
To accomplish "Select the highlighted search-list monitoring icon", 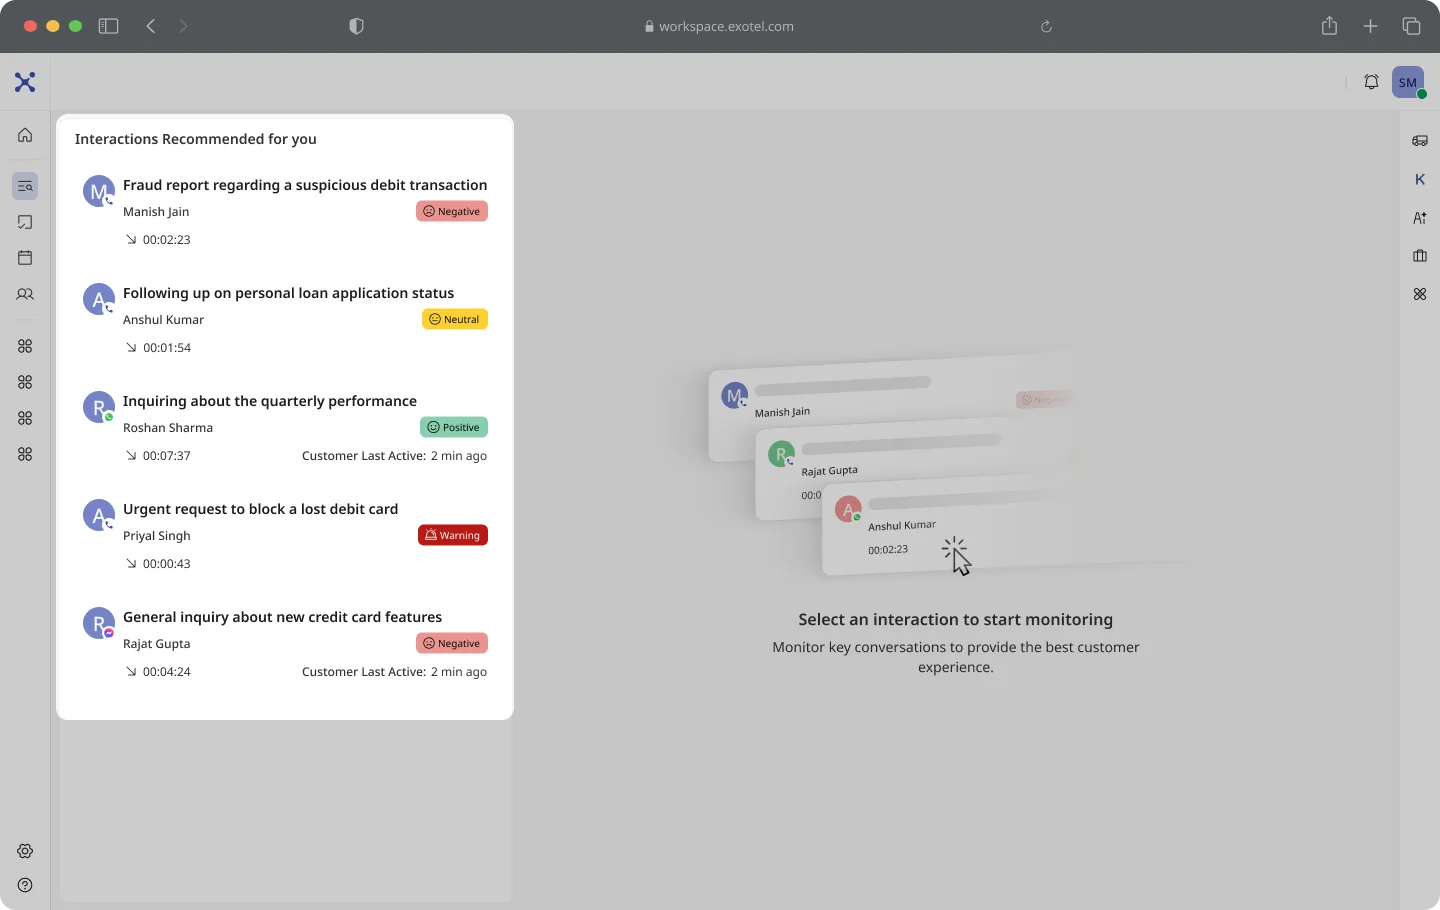I will pos(25,186).
